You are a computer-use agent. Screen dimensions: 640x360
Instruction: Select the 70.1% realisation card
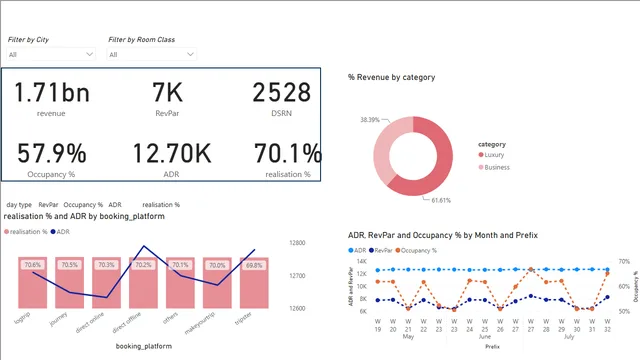coord(288,160)
